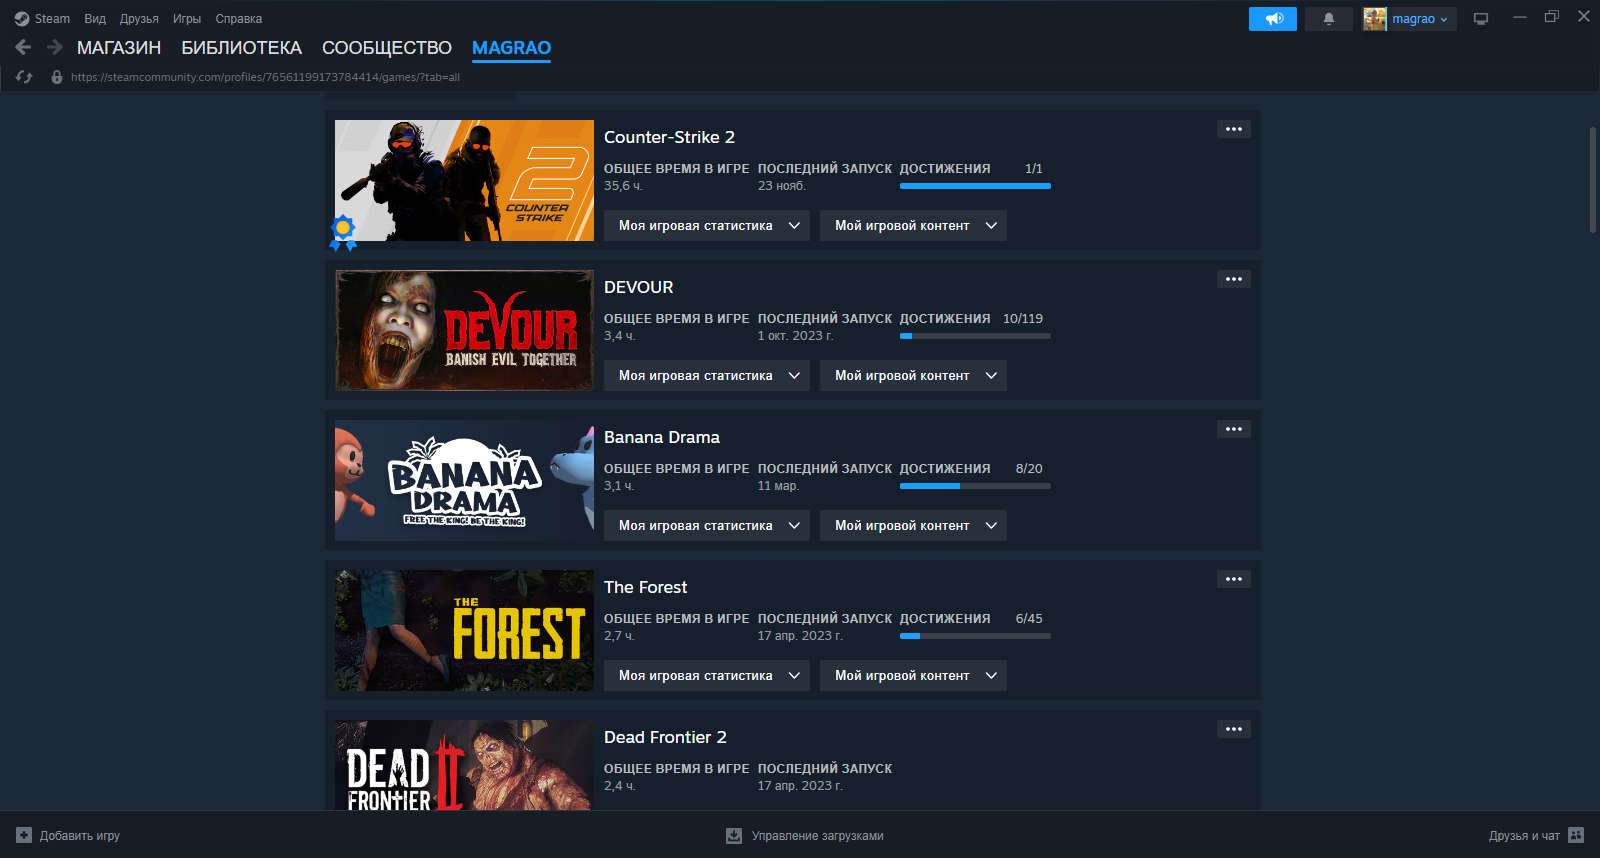Image resolution: width=1600 pixels, height=858 pixels.
Task: Expand Counter-Strike 2 'Моя игровая статистика' dropdown
Action: coord(707,225)
